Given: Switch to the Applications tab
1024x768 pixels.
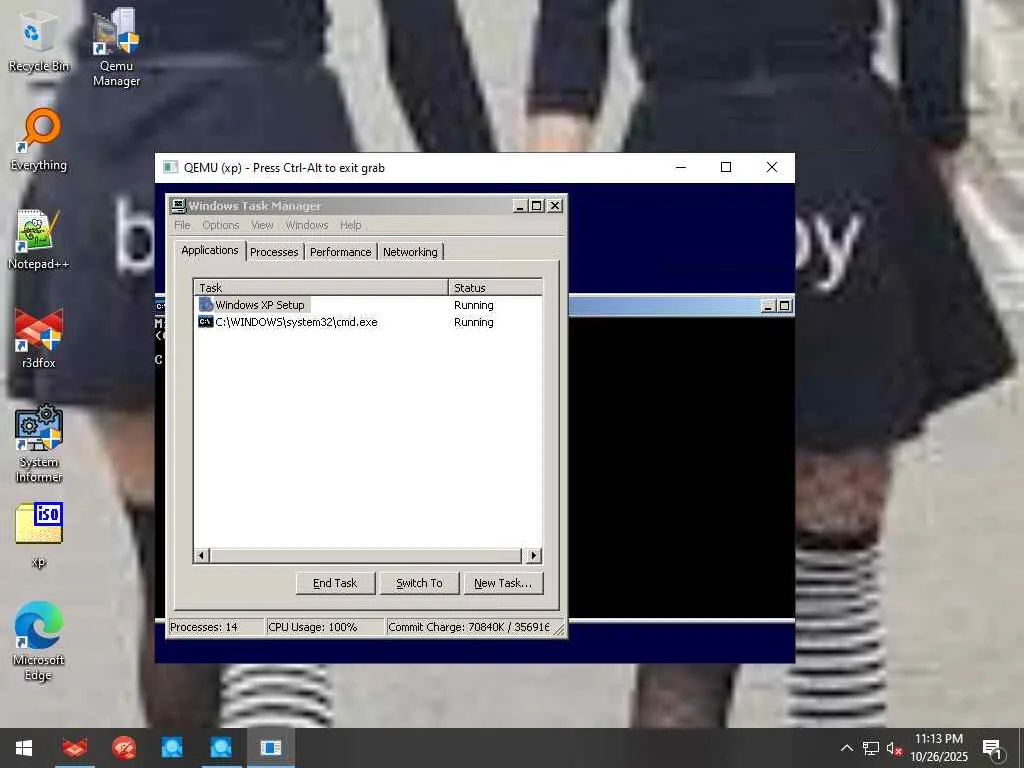Looking at the screenshot, I should tap(210, 251).
